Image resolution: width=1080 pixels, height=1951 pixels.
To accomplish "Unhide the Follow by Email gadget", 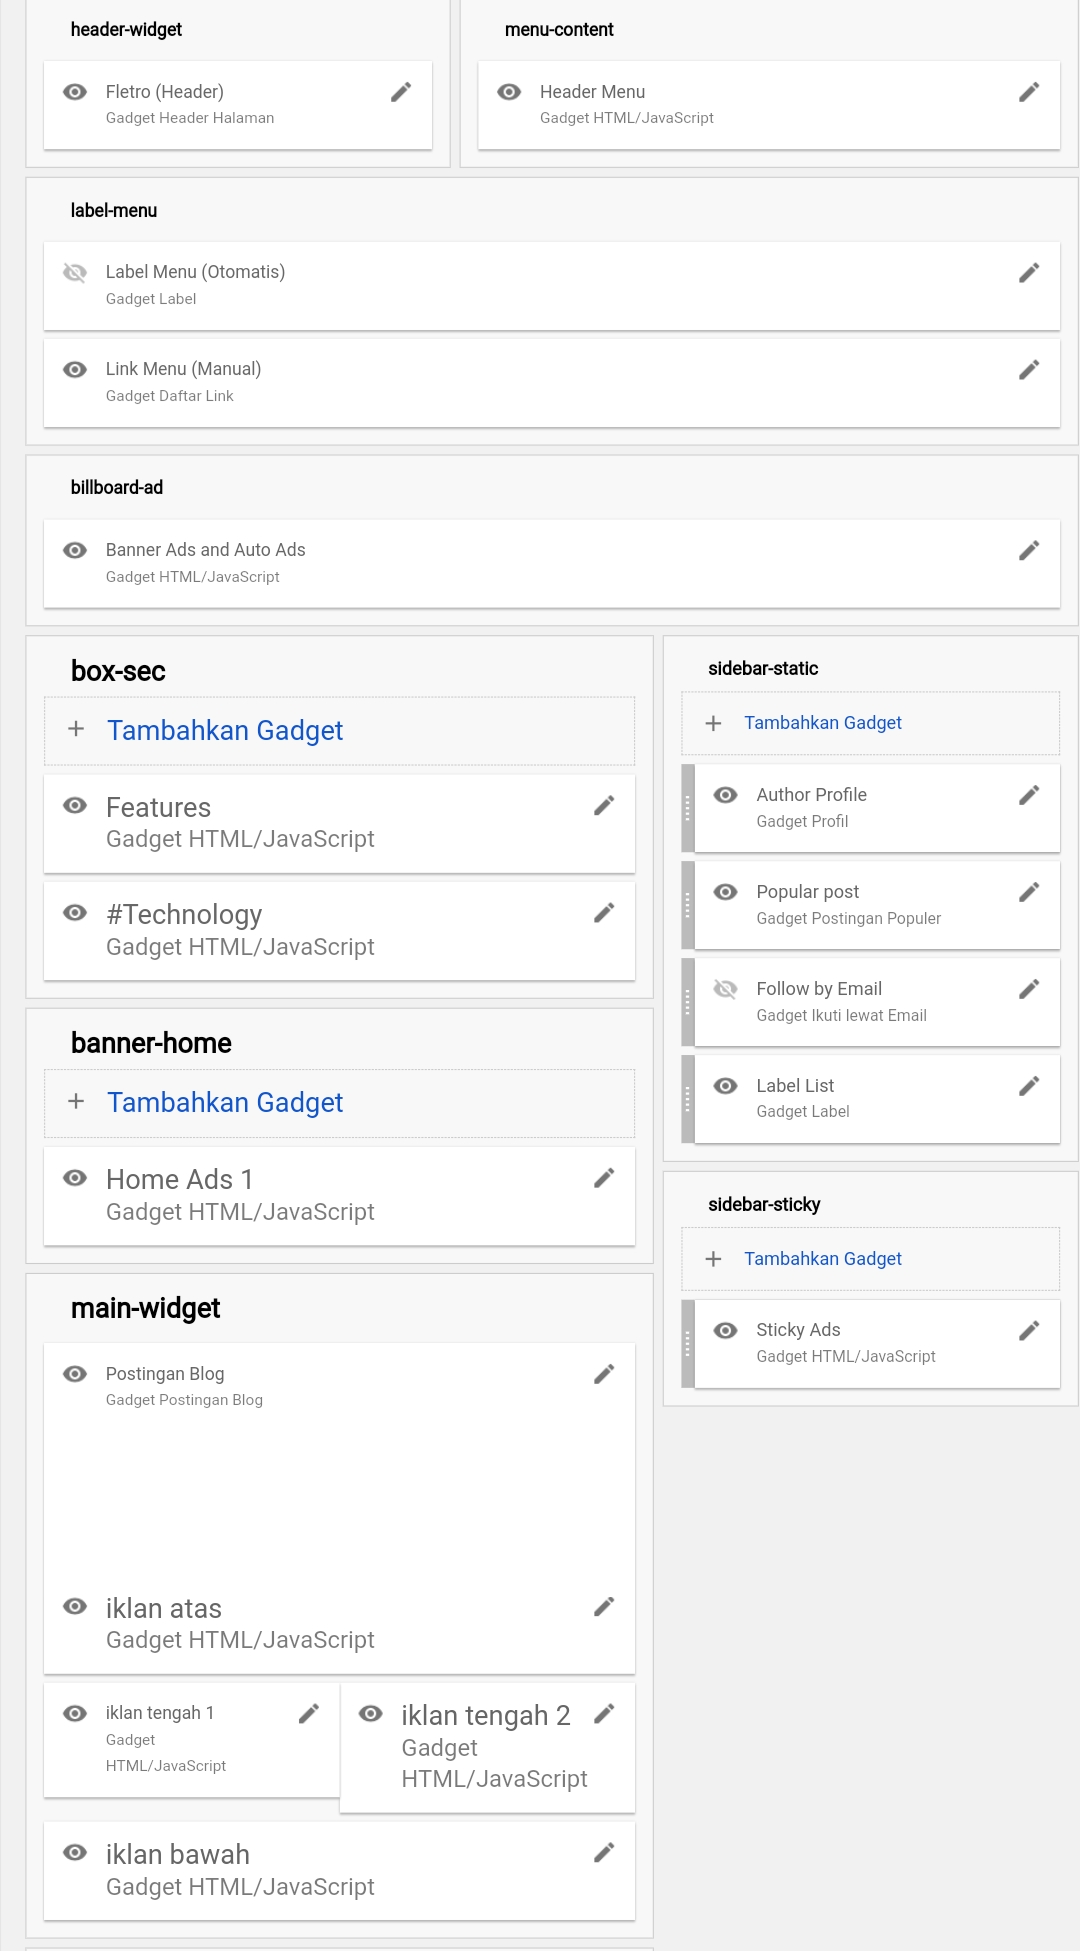I will coord(726,989).
